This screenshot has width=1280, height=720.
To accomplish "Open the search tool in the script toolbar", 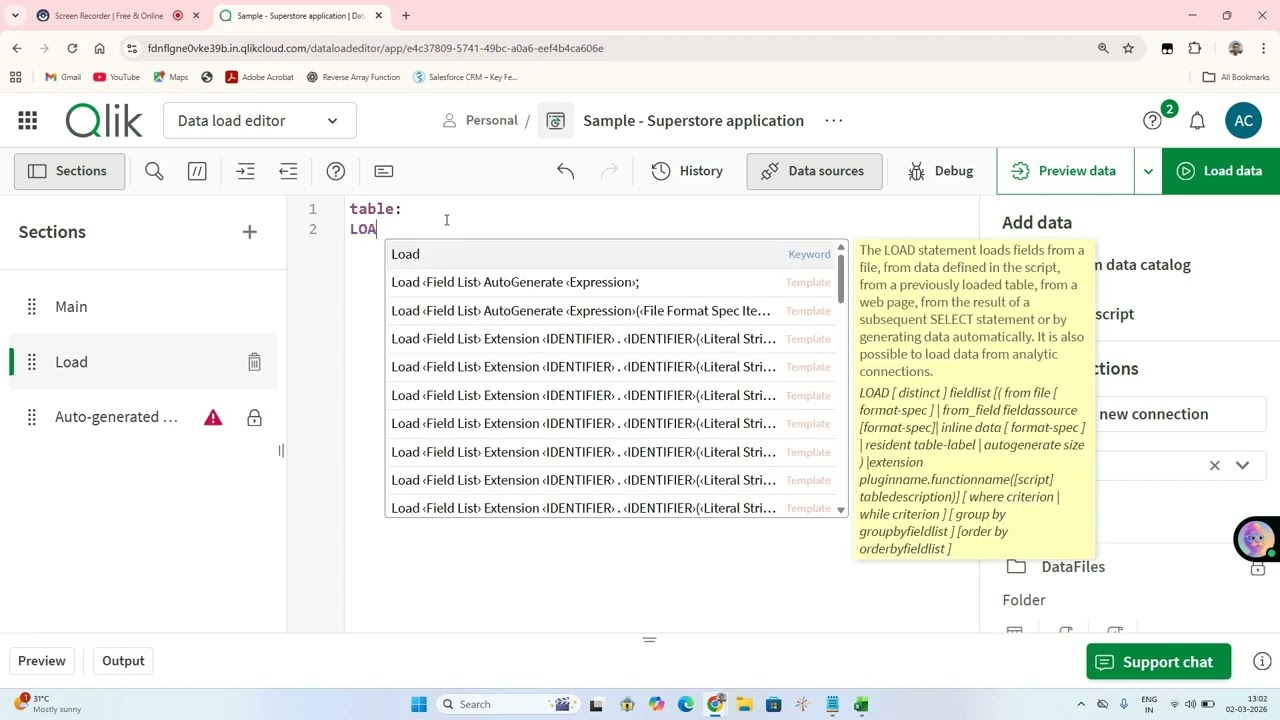I will click(154, 171).
